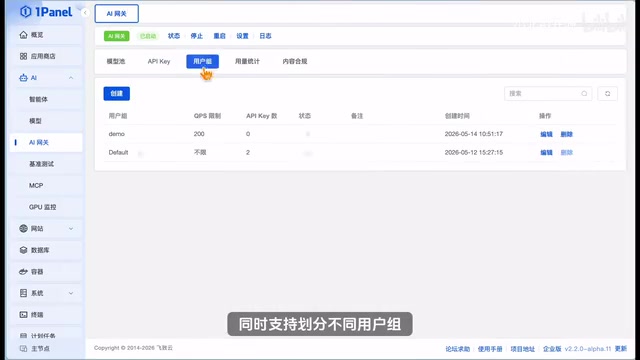640x360 pixels.
Task: Open gateway 日志 link
Action: (265, 36)
